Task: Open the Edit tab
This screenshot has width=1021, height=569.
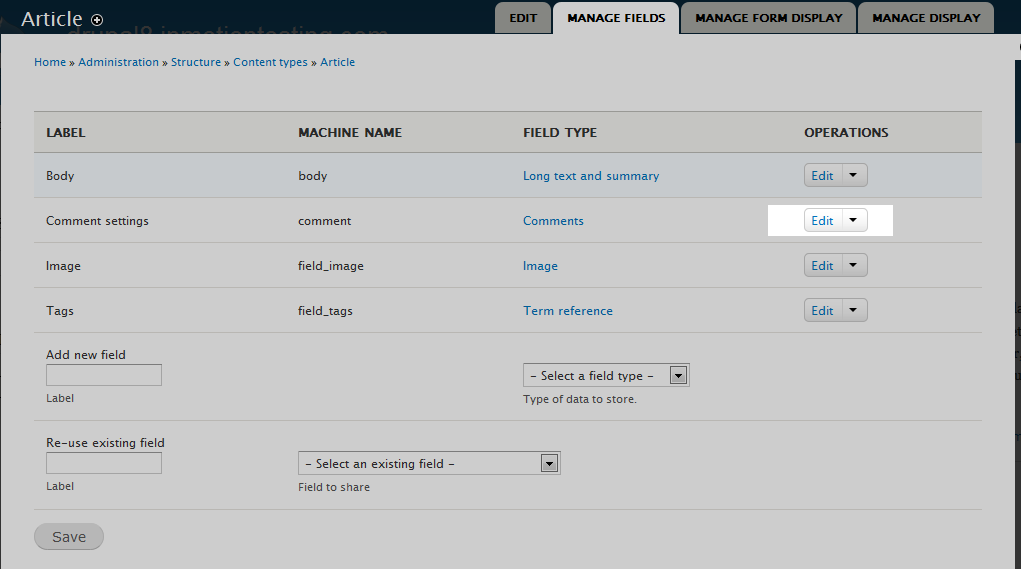Action: 523,18
